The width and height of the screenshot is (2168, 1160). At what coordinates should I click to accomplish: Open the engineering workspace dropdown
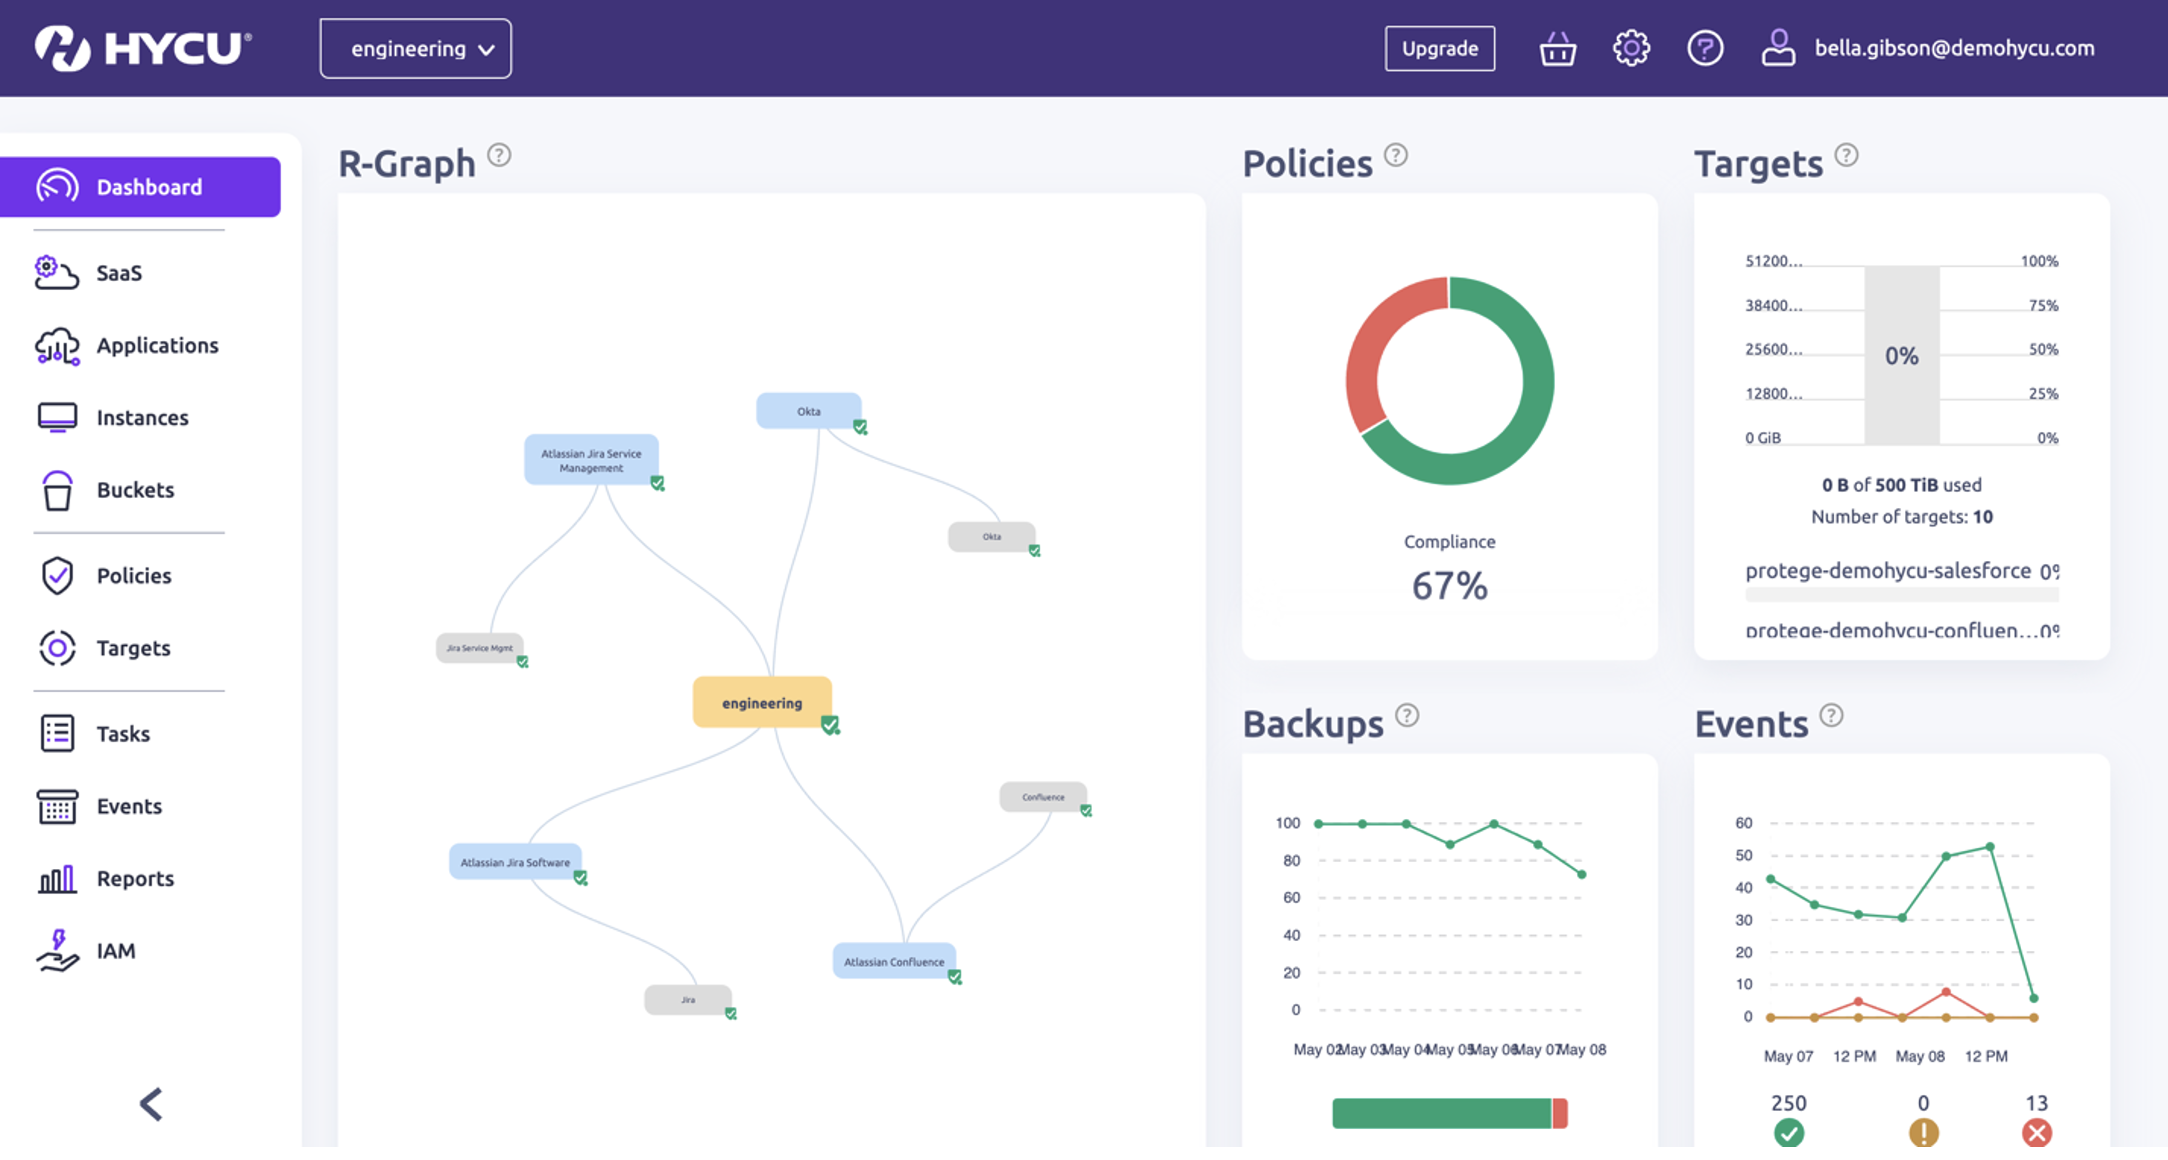[x=415, y=47]
